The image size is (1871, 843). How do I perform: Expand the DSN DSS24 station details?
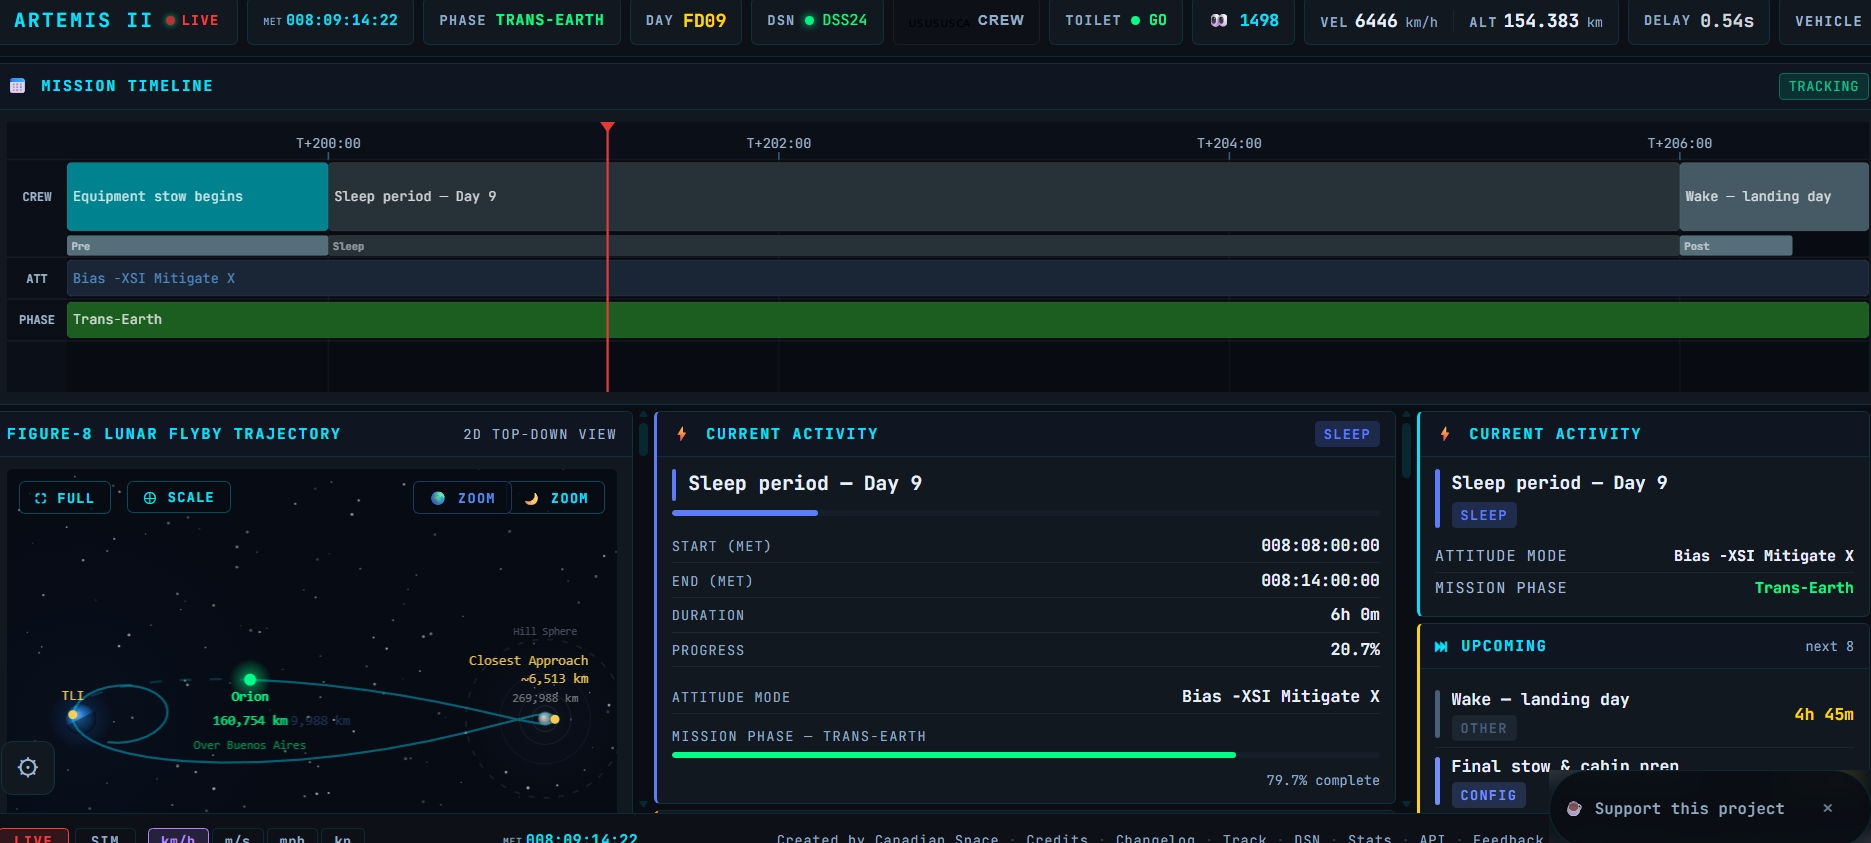[817, 21]
